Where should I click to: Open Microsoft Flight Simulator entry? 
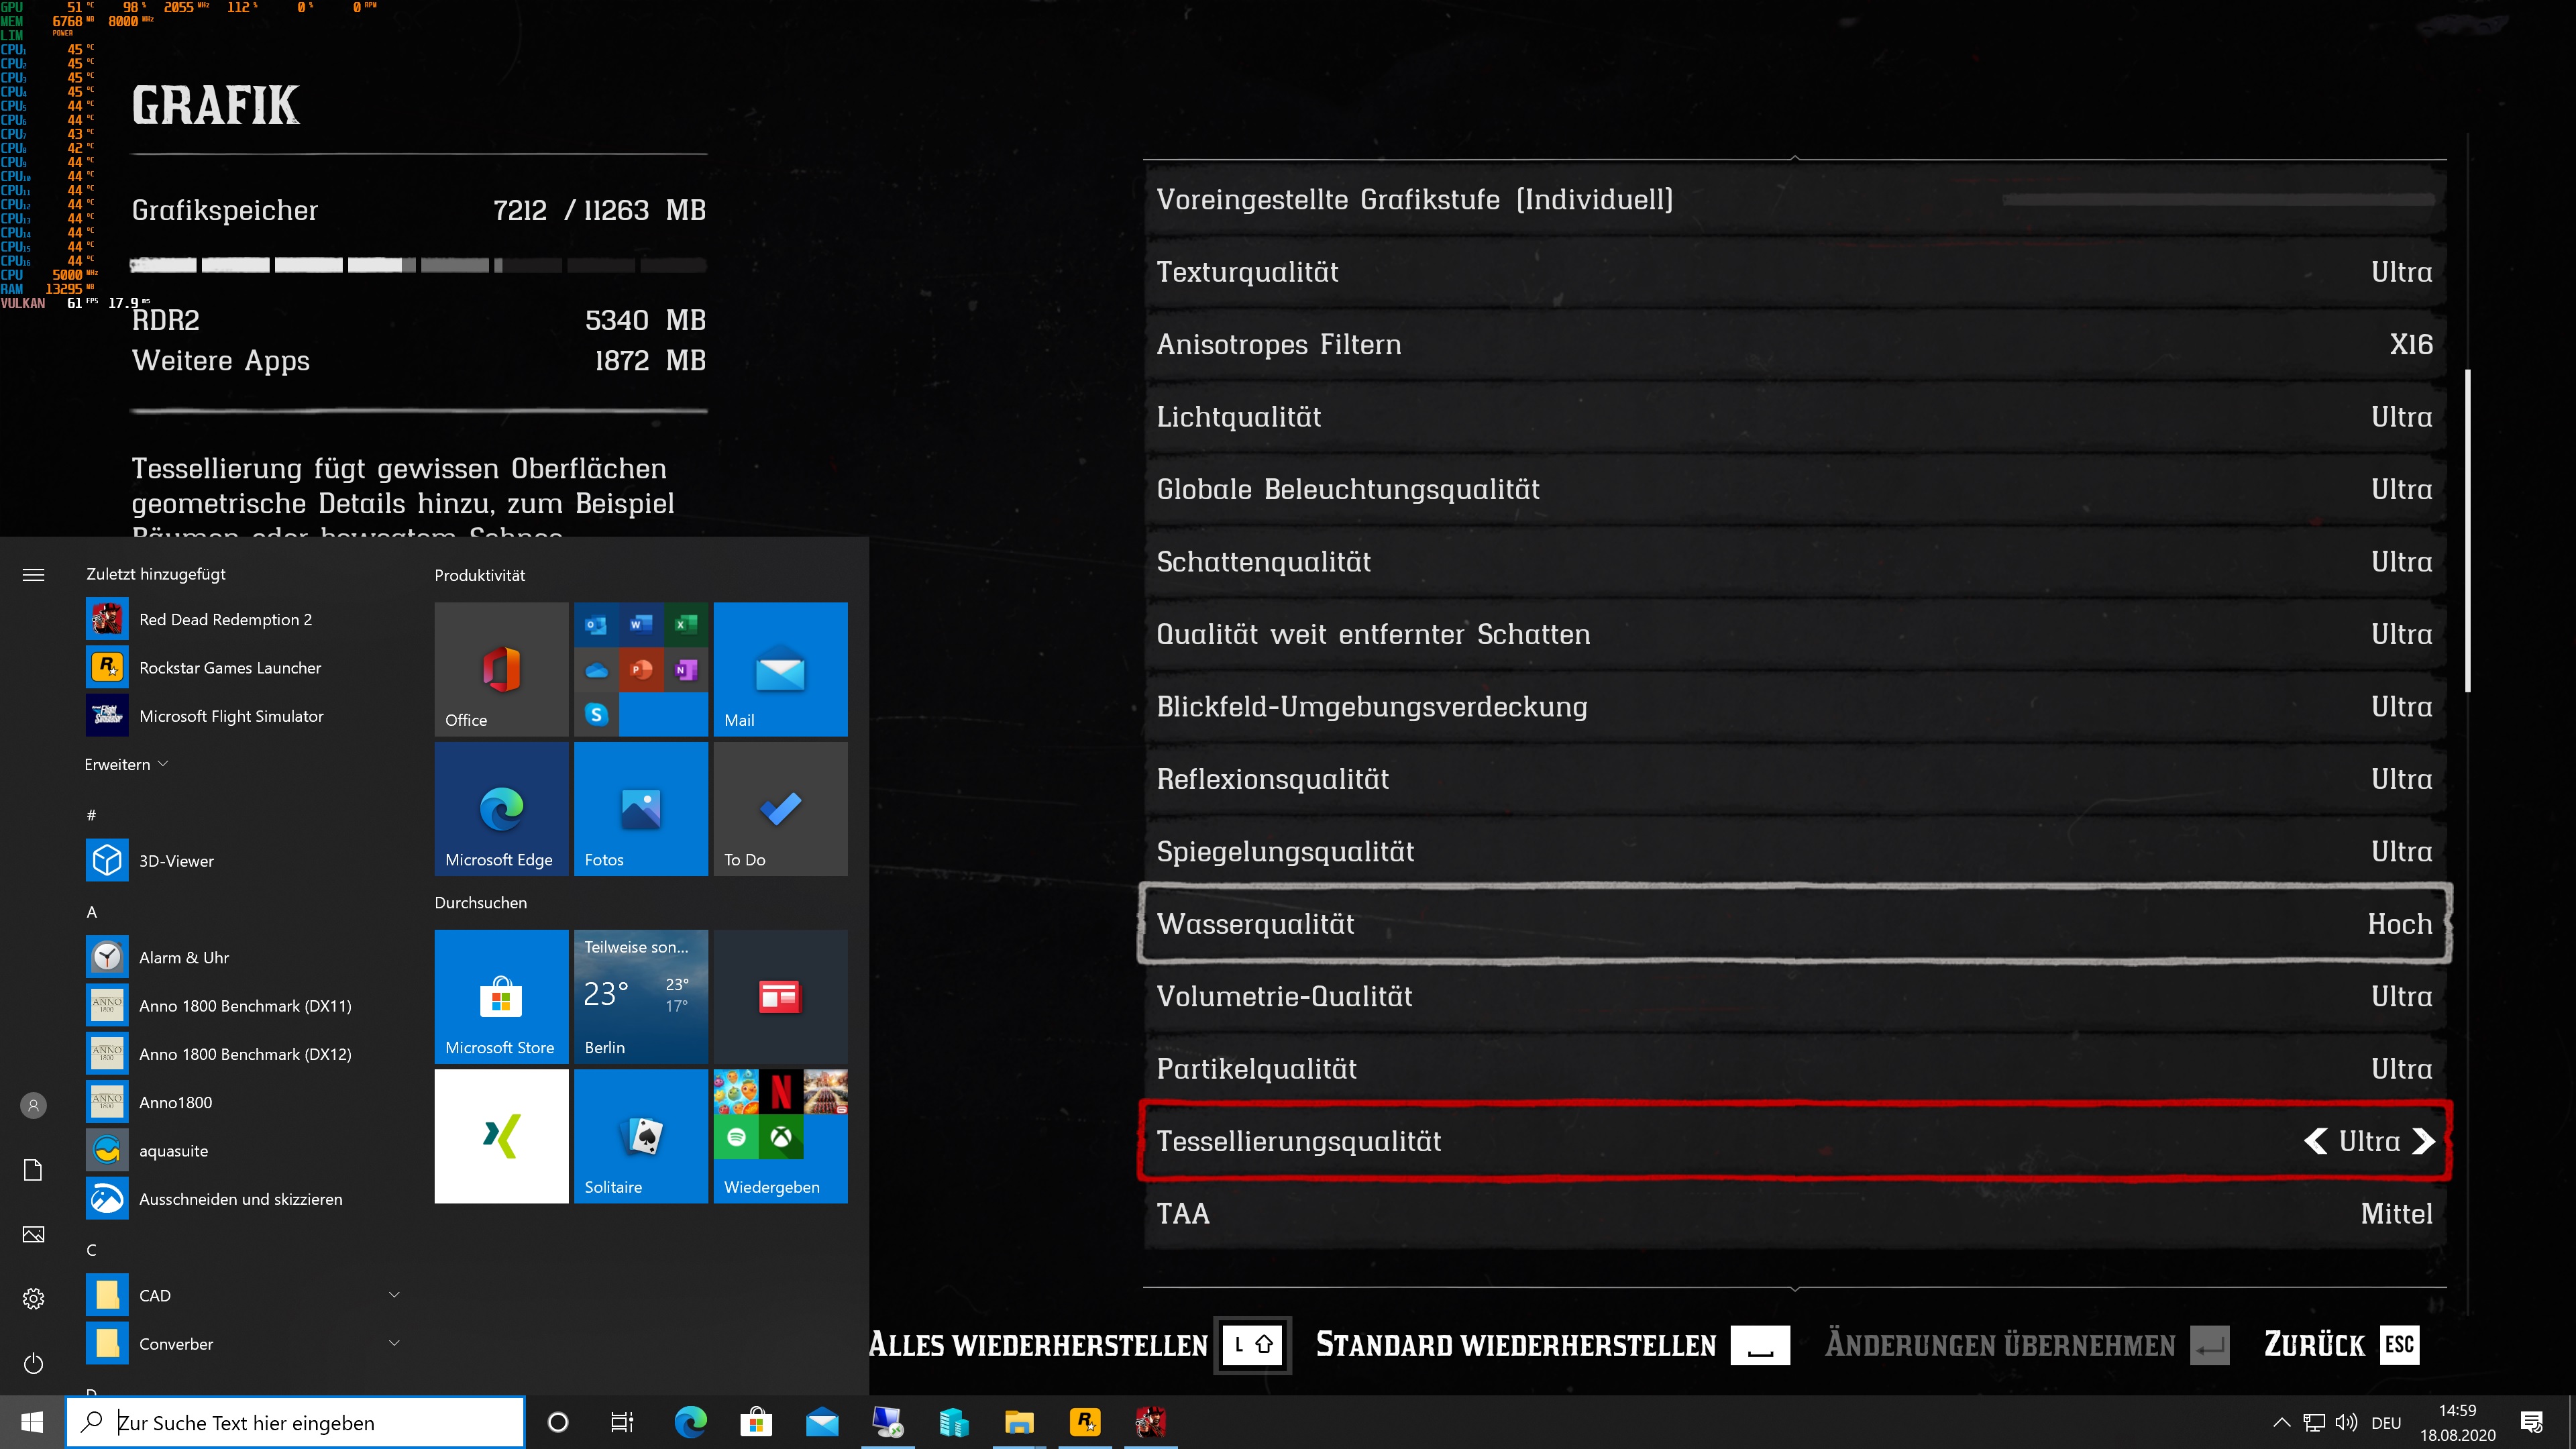pos(230,716)
